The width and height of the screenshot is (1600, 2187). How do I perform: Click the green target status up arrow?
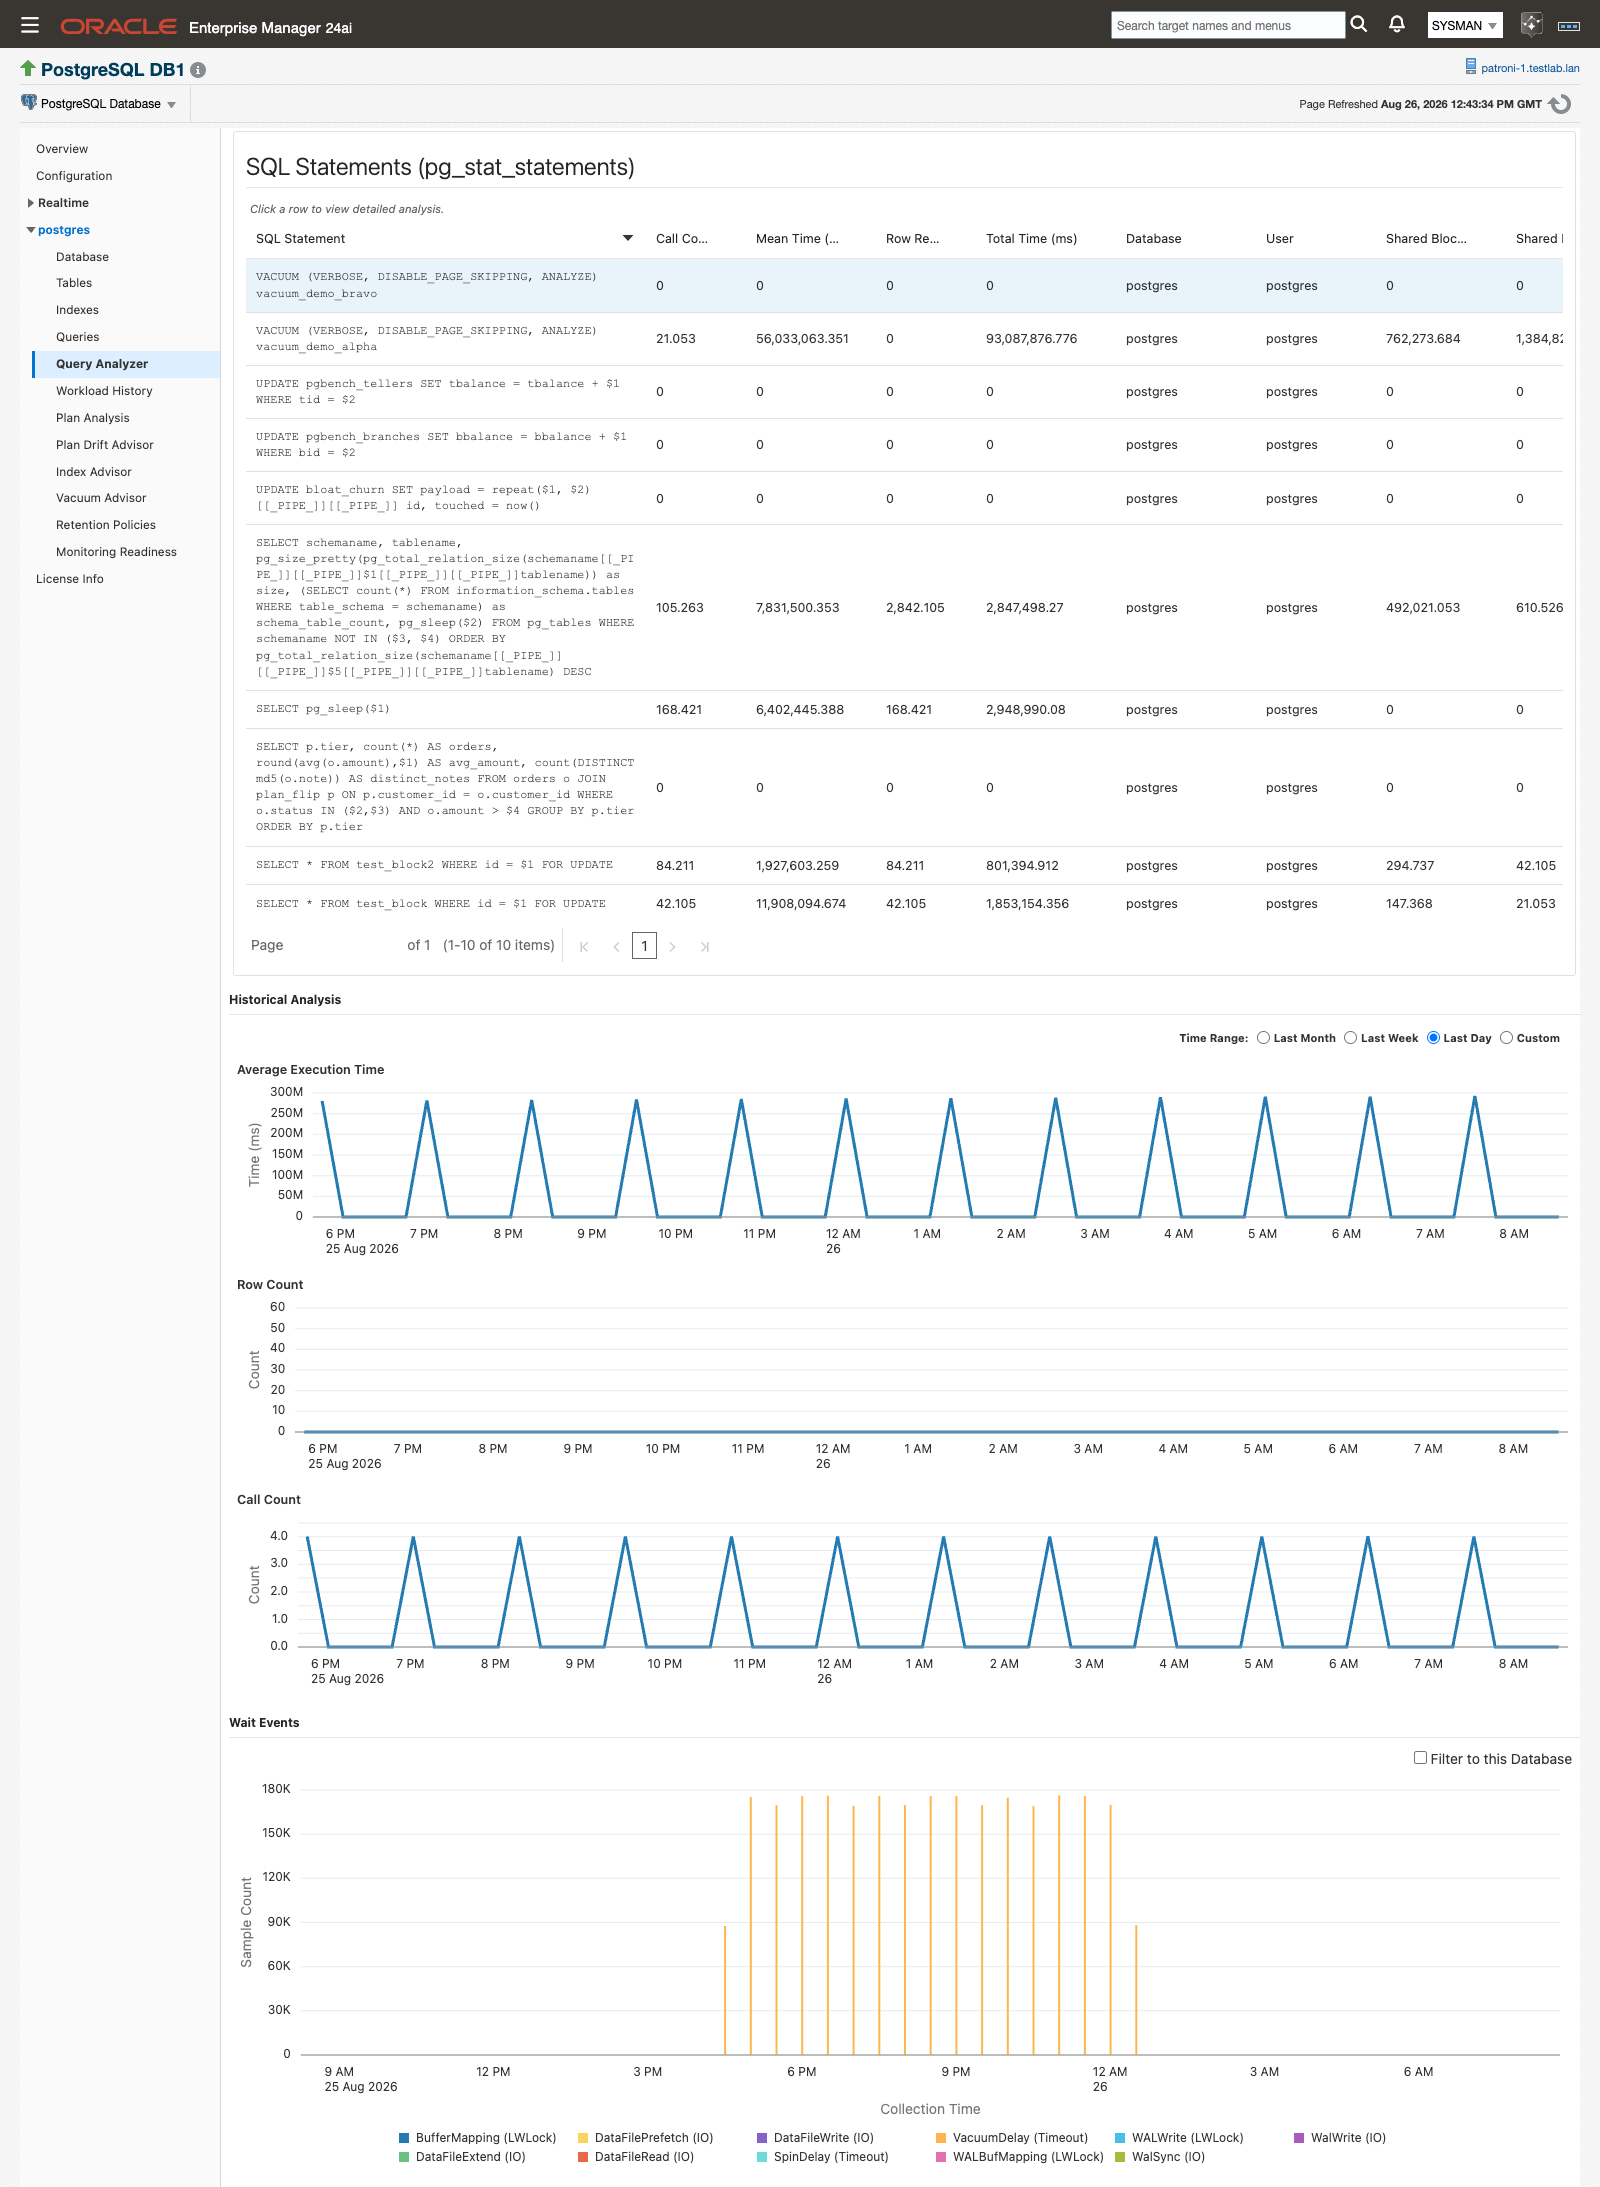pyautogui.click(x=28, y=68)
